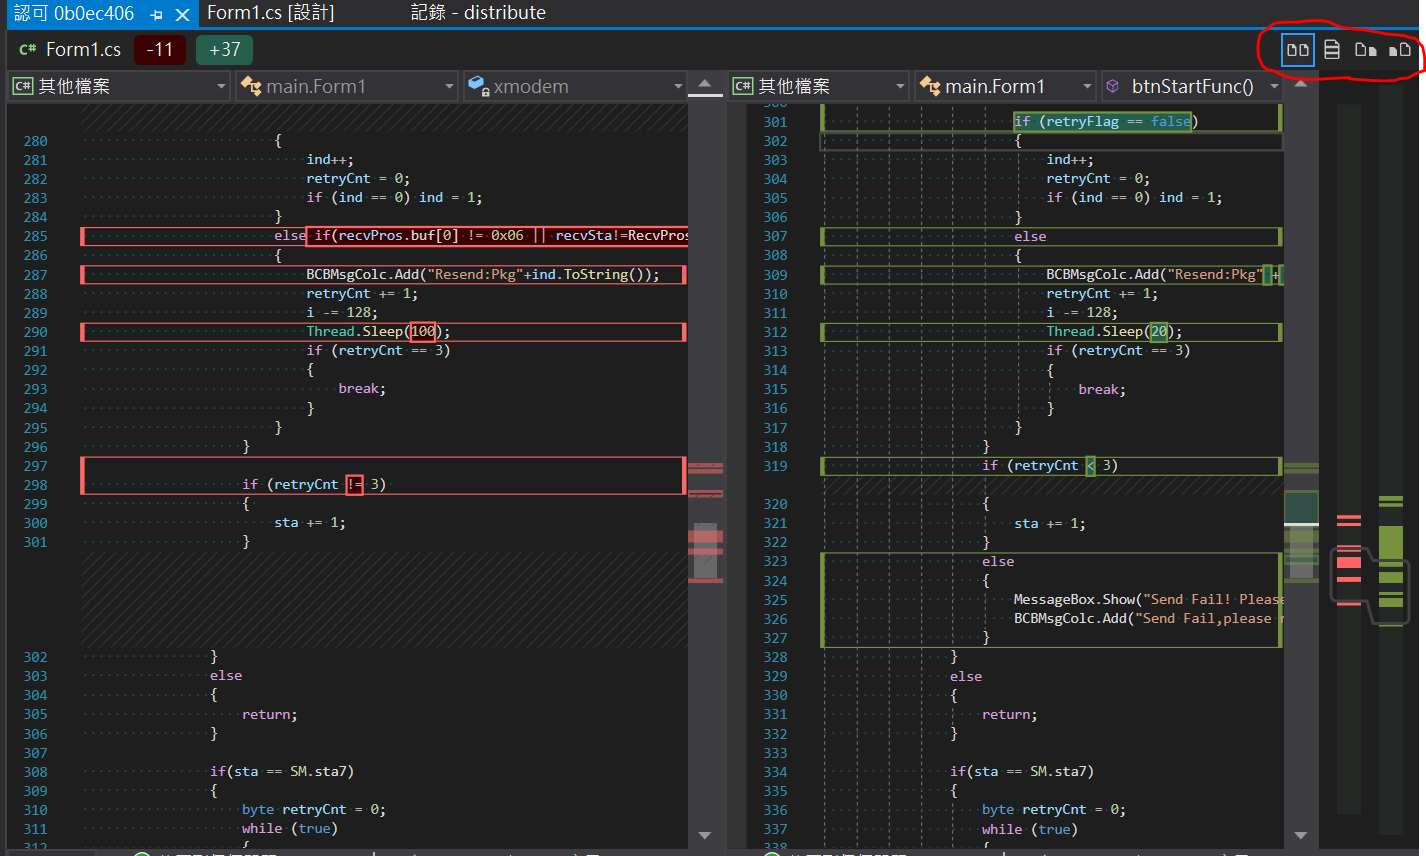Click sta += 1; line in left pane
The width and height of the screenshot is (1426, 856).
point(310,523)
